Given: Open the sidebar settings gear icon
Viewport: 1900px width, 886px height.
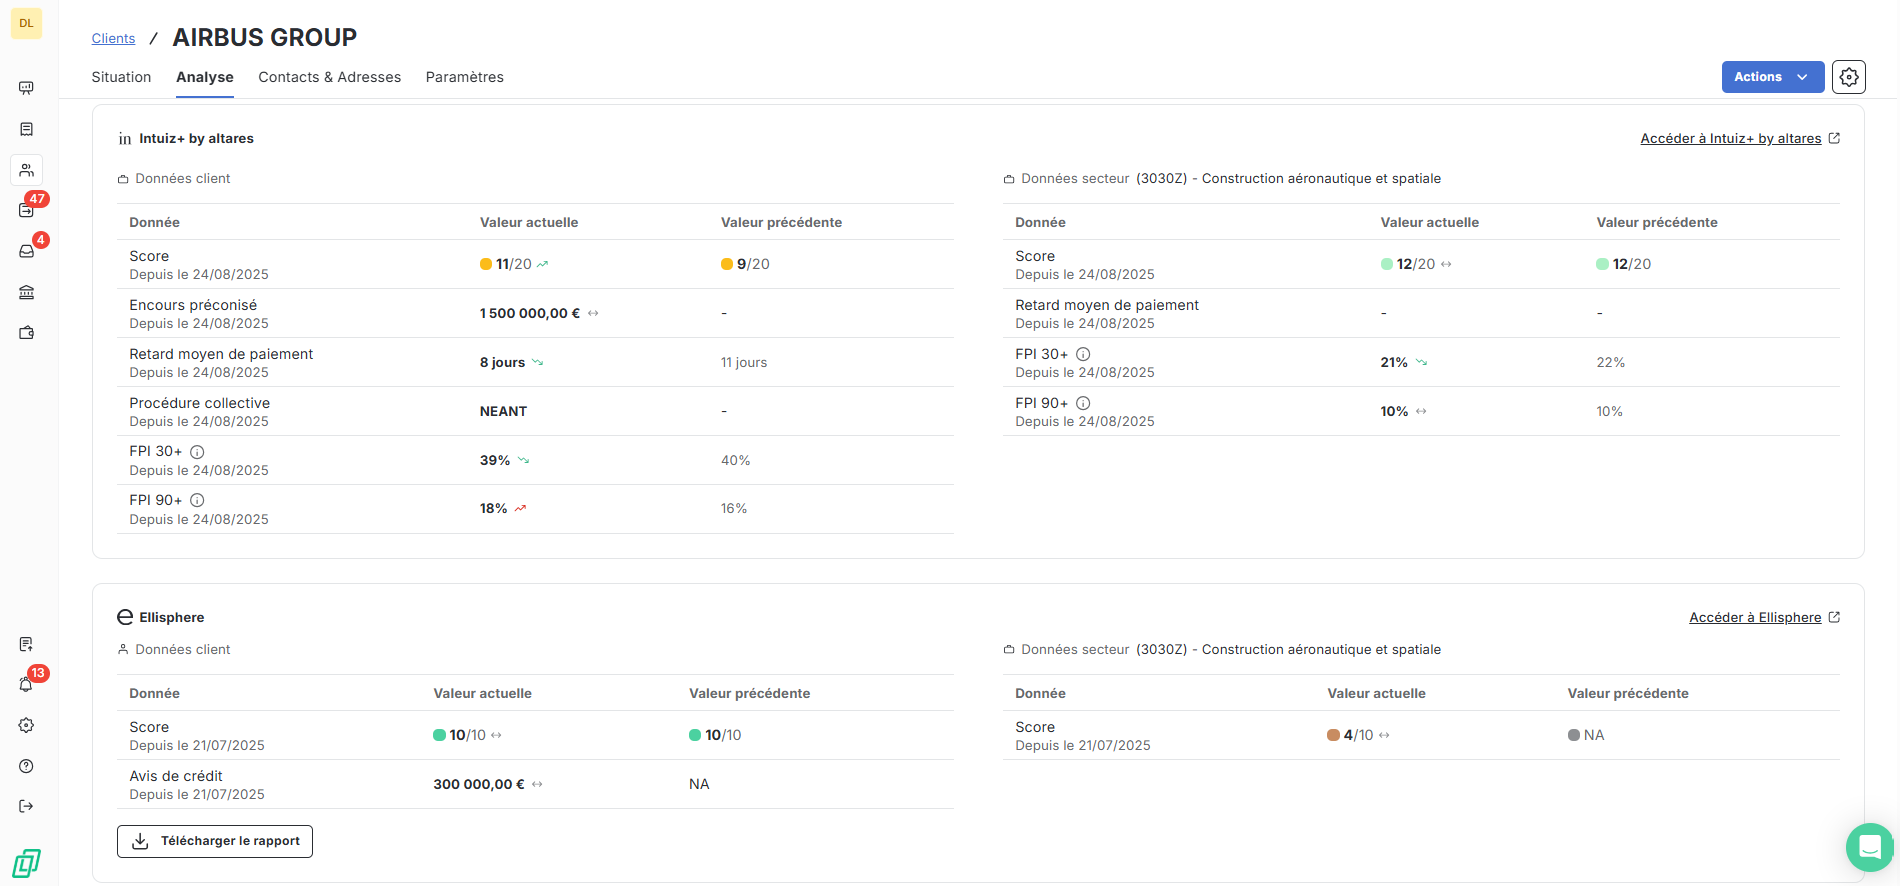Looking at the screenshot, I should pos(27,725).
